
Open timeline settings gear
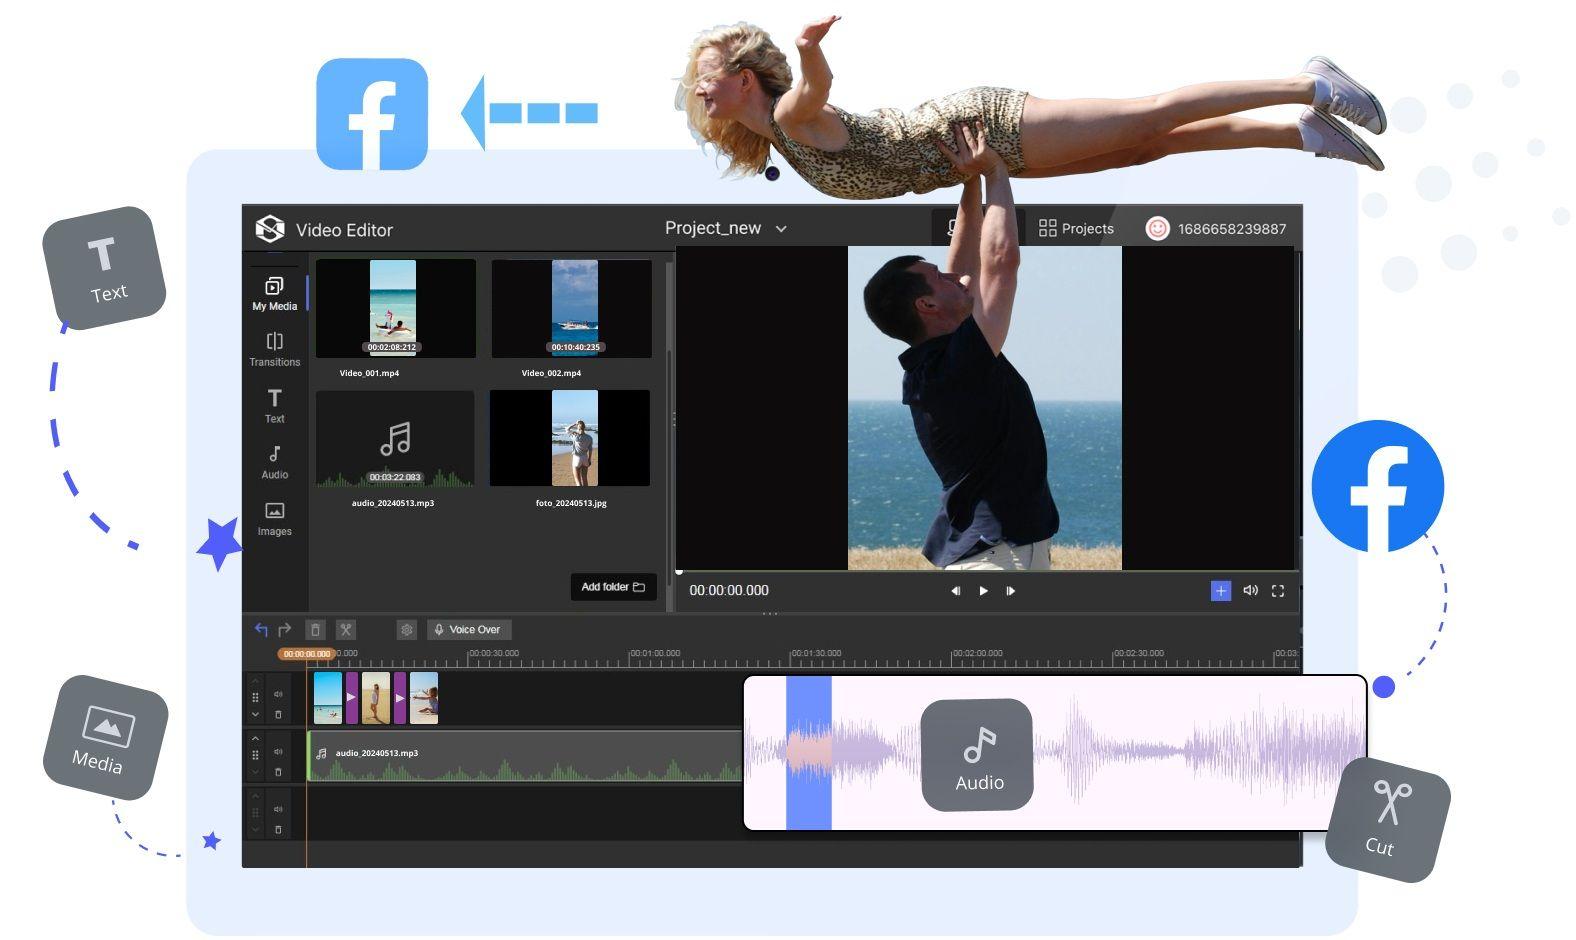[406, 629]
